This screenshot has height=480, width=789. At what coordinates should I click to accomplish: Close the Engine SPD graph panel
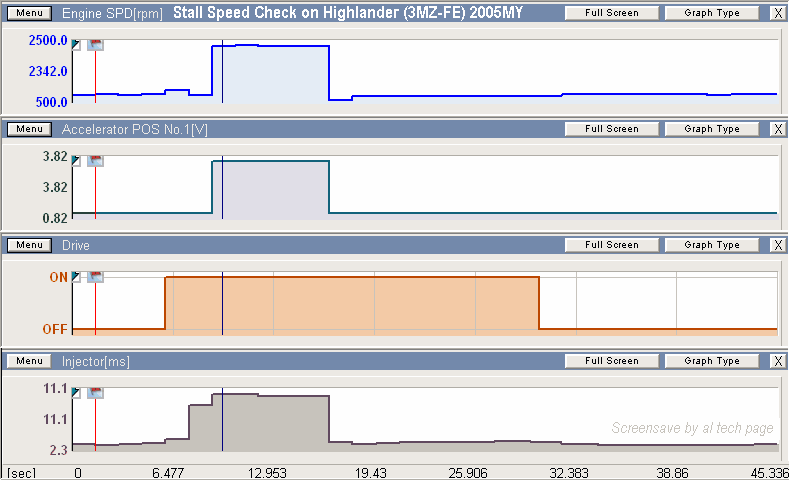(778, 14)
